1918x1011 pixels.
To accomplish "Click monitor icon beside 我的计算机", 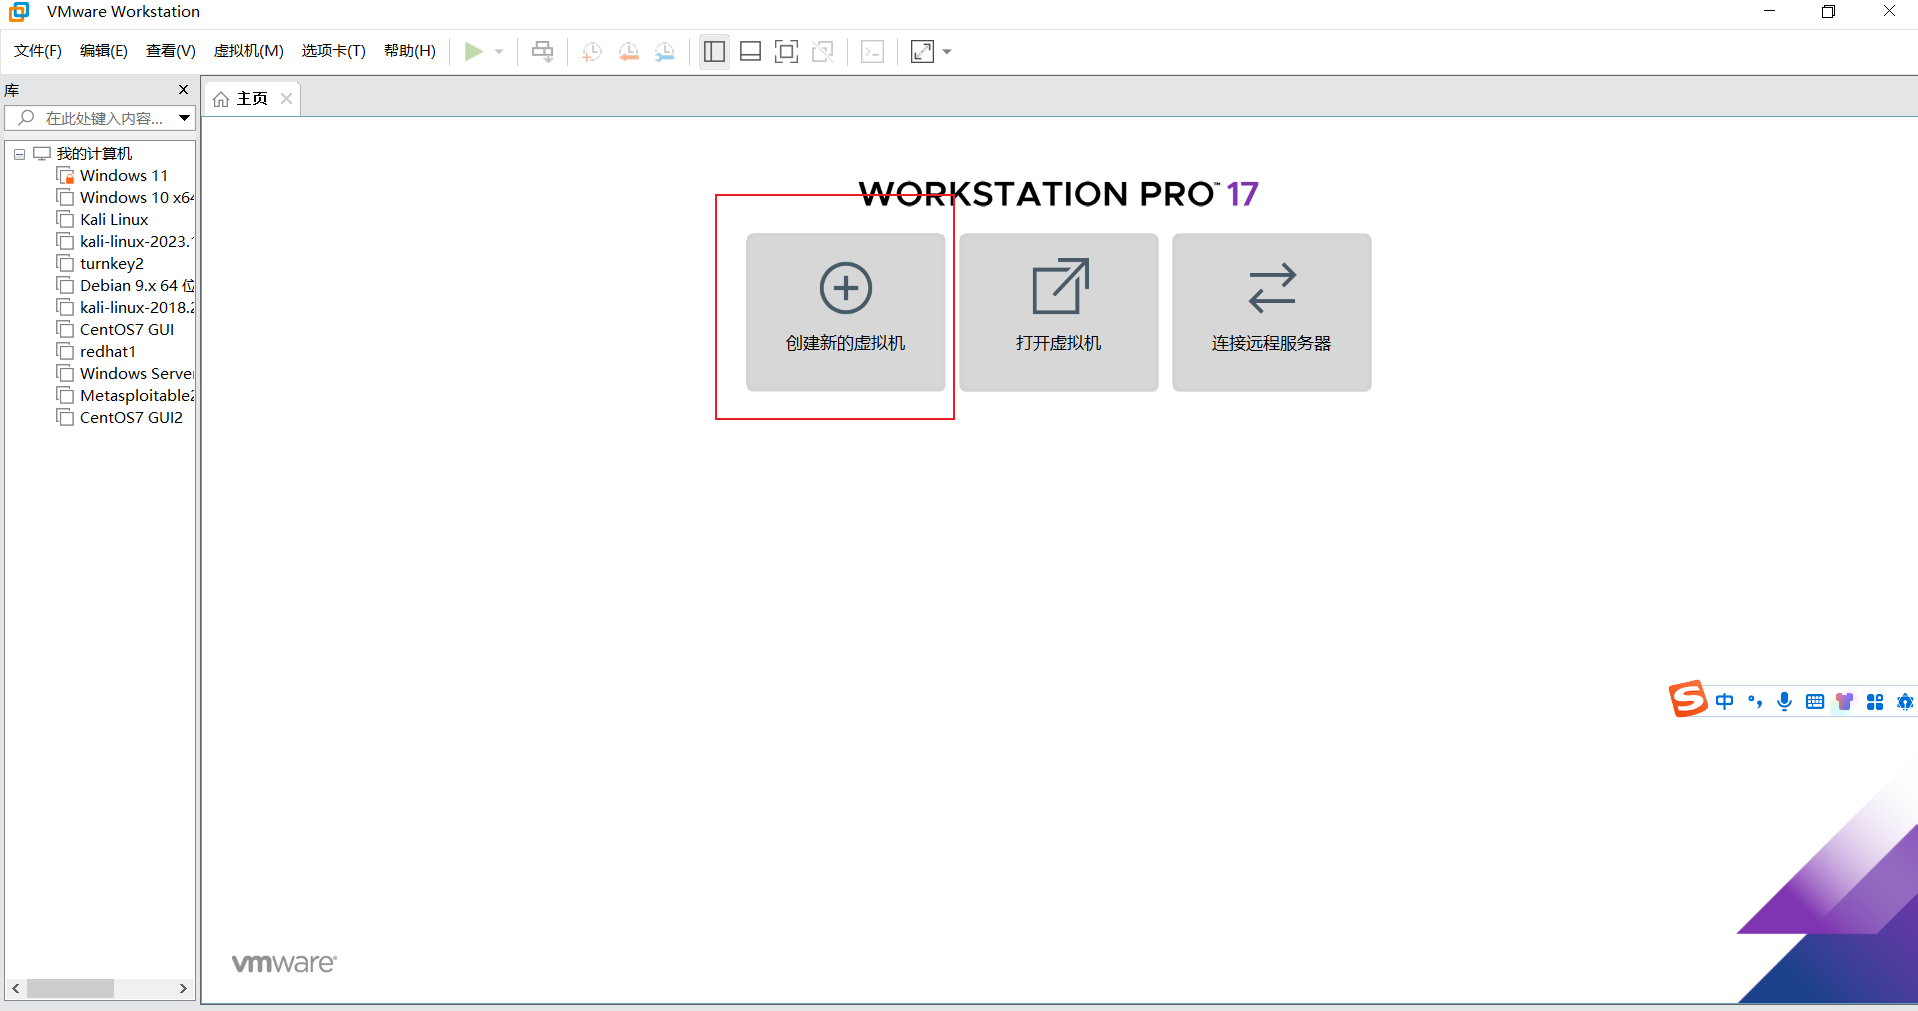I will (x=42, y=154).
